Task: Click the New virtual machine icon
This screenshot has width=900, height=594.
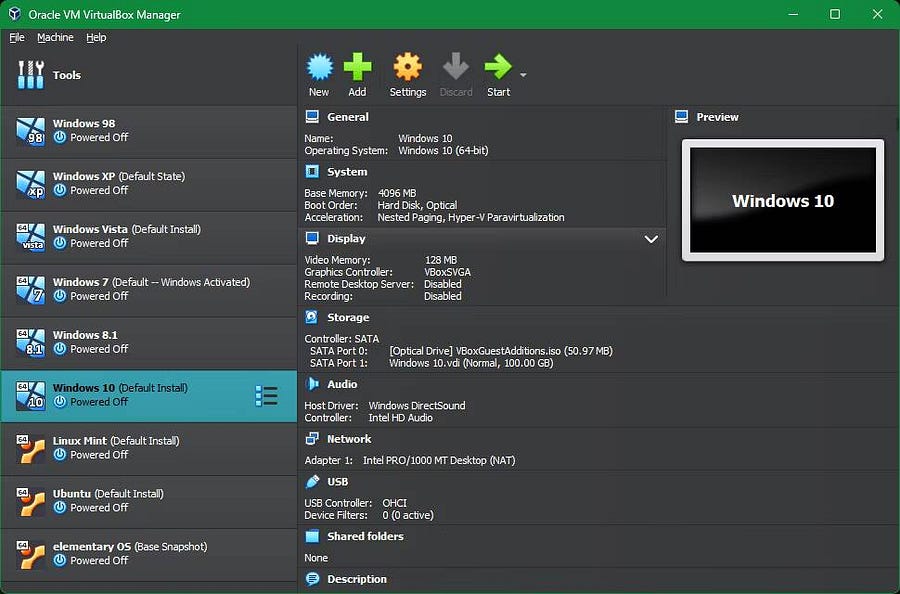Action: (x=319, y=68)
